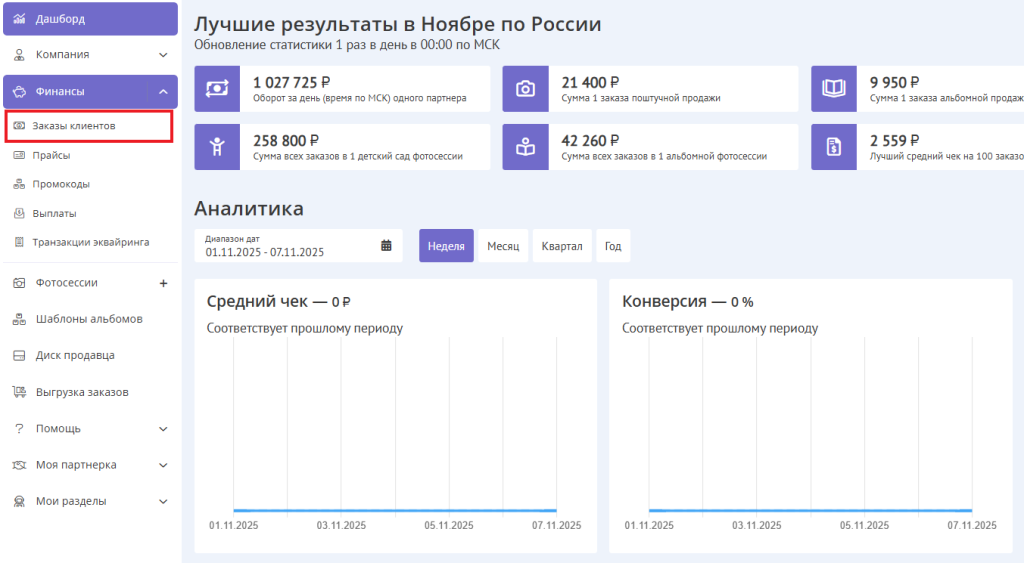Click the child icon beside 258 800 ₽
1024x563 pixels.
(x=217, y=147)
